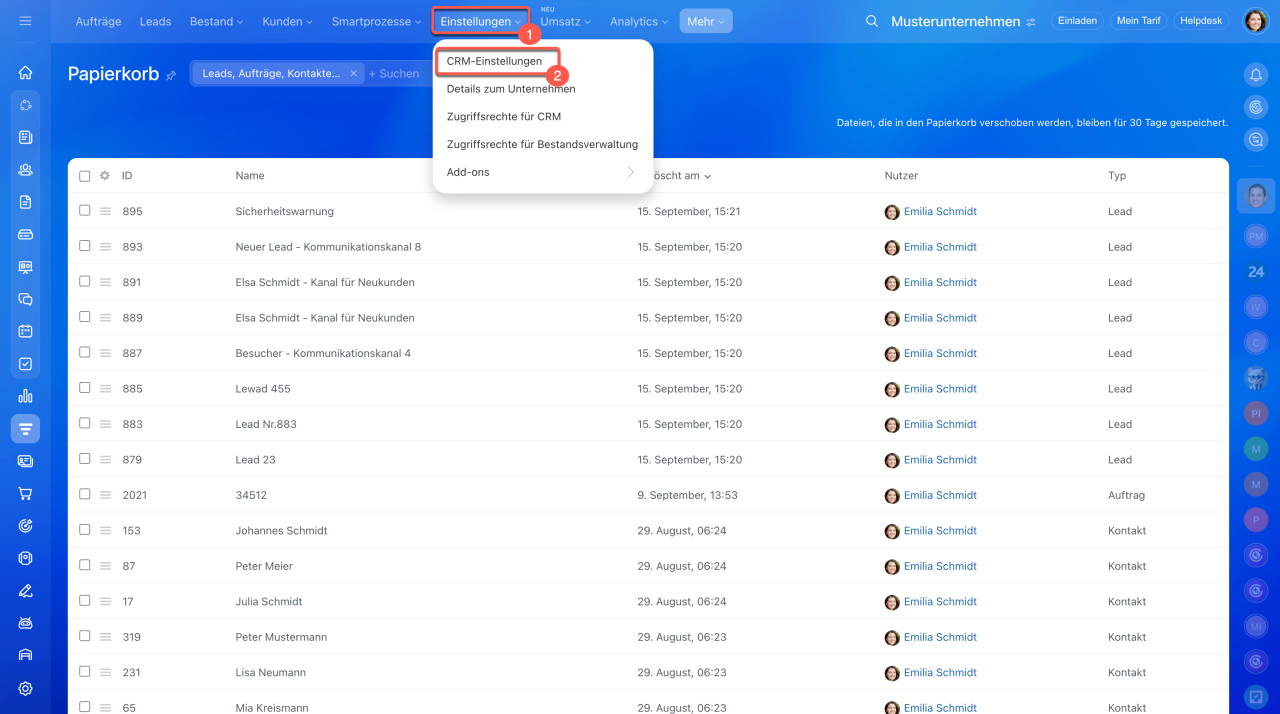Viewport: 1280px width, 714px height.
Task: Check the checkbox for row 2021
Action: [84, 494]
